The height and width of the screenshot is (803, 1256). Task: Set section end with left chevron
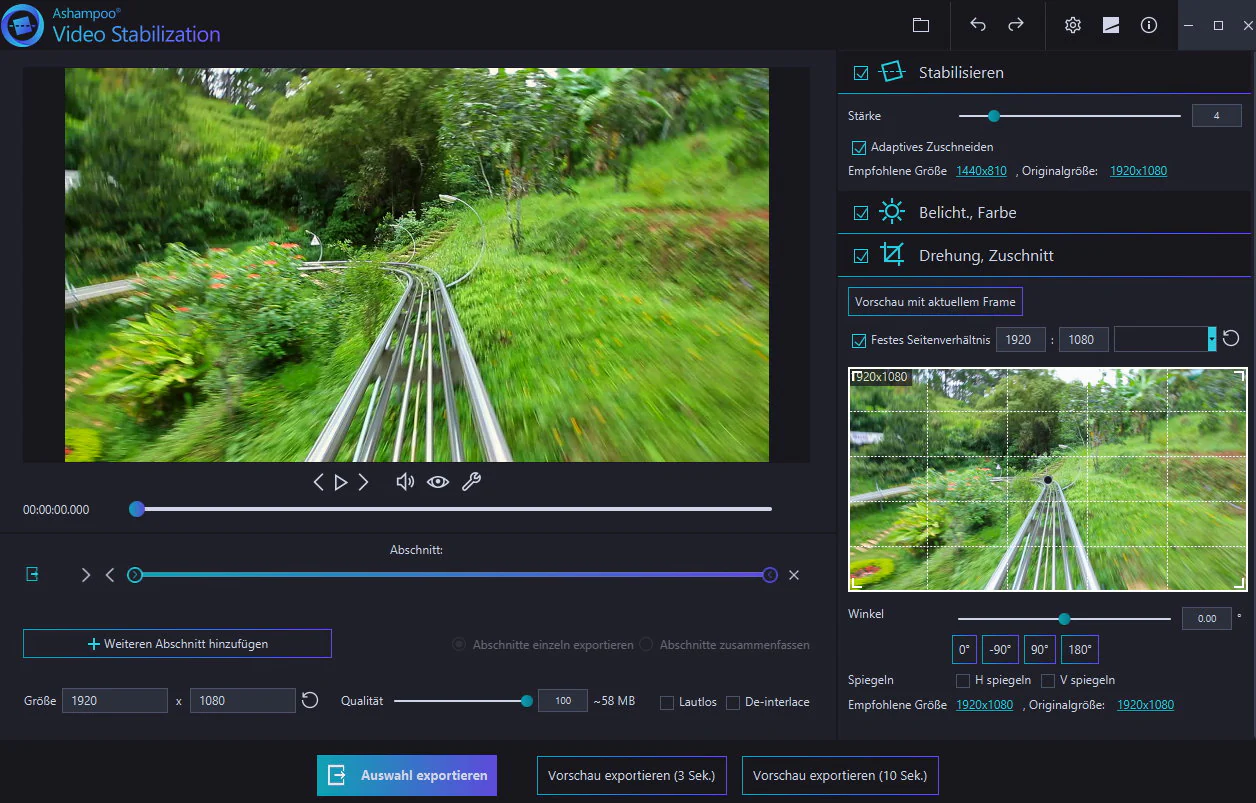pyautogui.click(x=110, y=575)
